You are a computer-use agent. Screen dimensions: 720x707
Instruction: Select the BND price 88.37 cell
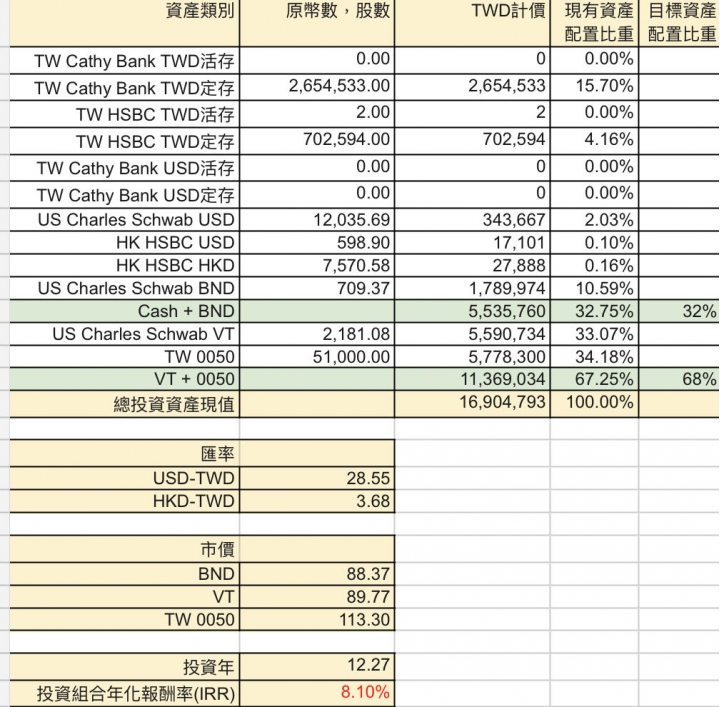[317, 574]
